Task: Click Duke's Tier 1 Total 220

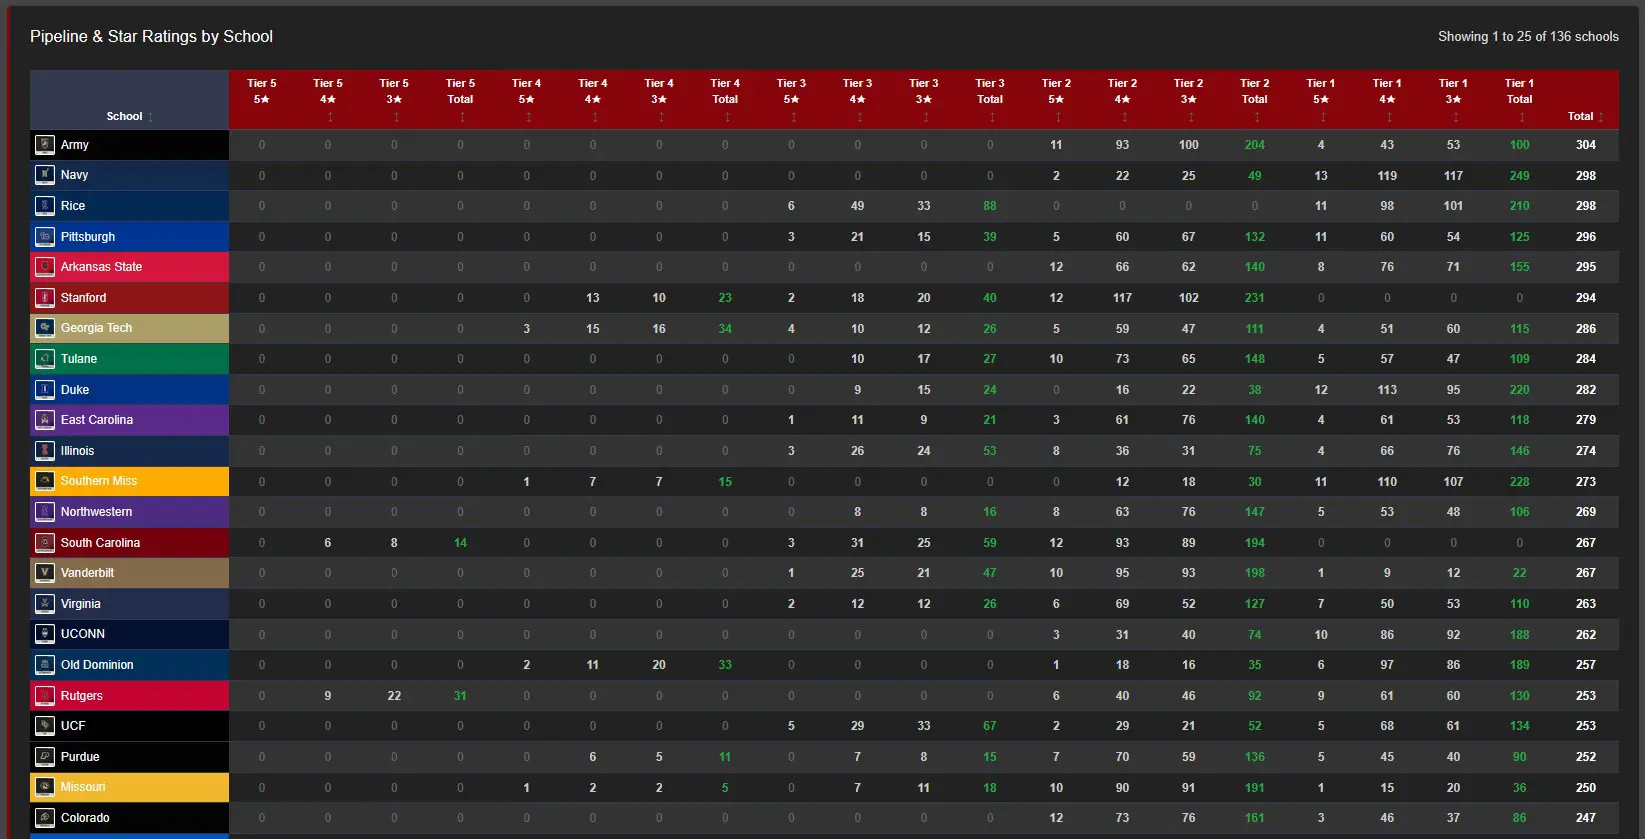Action: (1519, 390)
